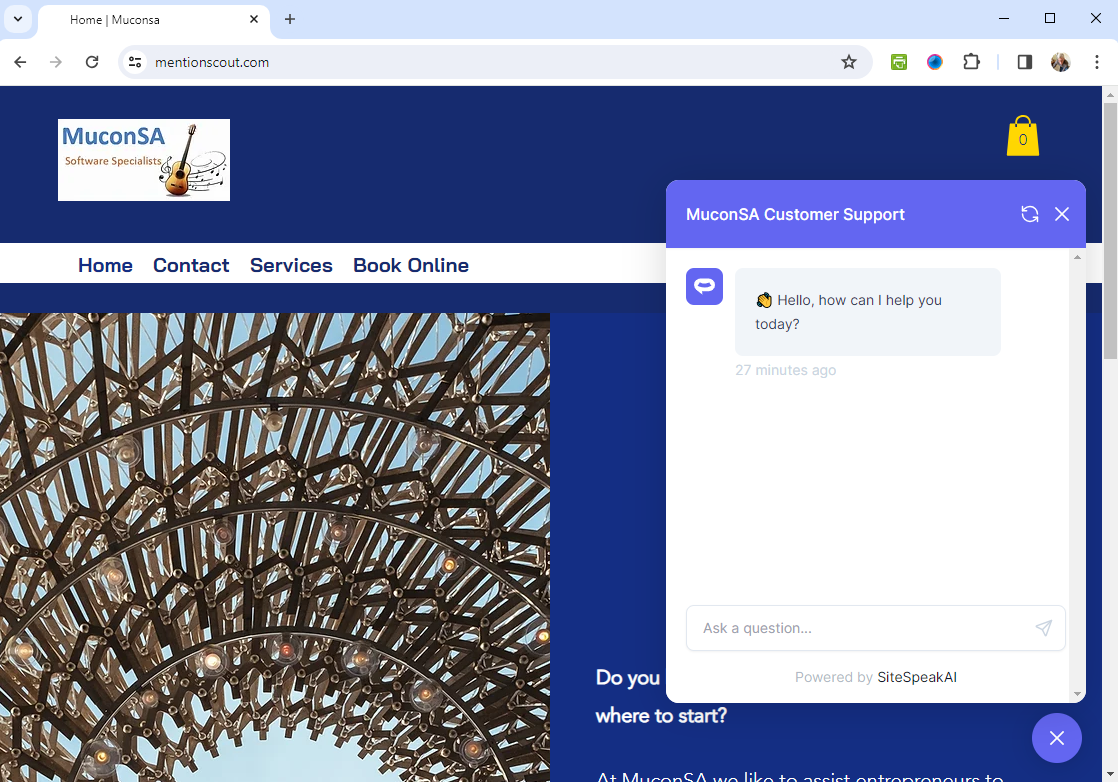Viewport: 1118px width, 782px height.
Task: Open the Services menu item
Action: pos(291,265)
